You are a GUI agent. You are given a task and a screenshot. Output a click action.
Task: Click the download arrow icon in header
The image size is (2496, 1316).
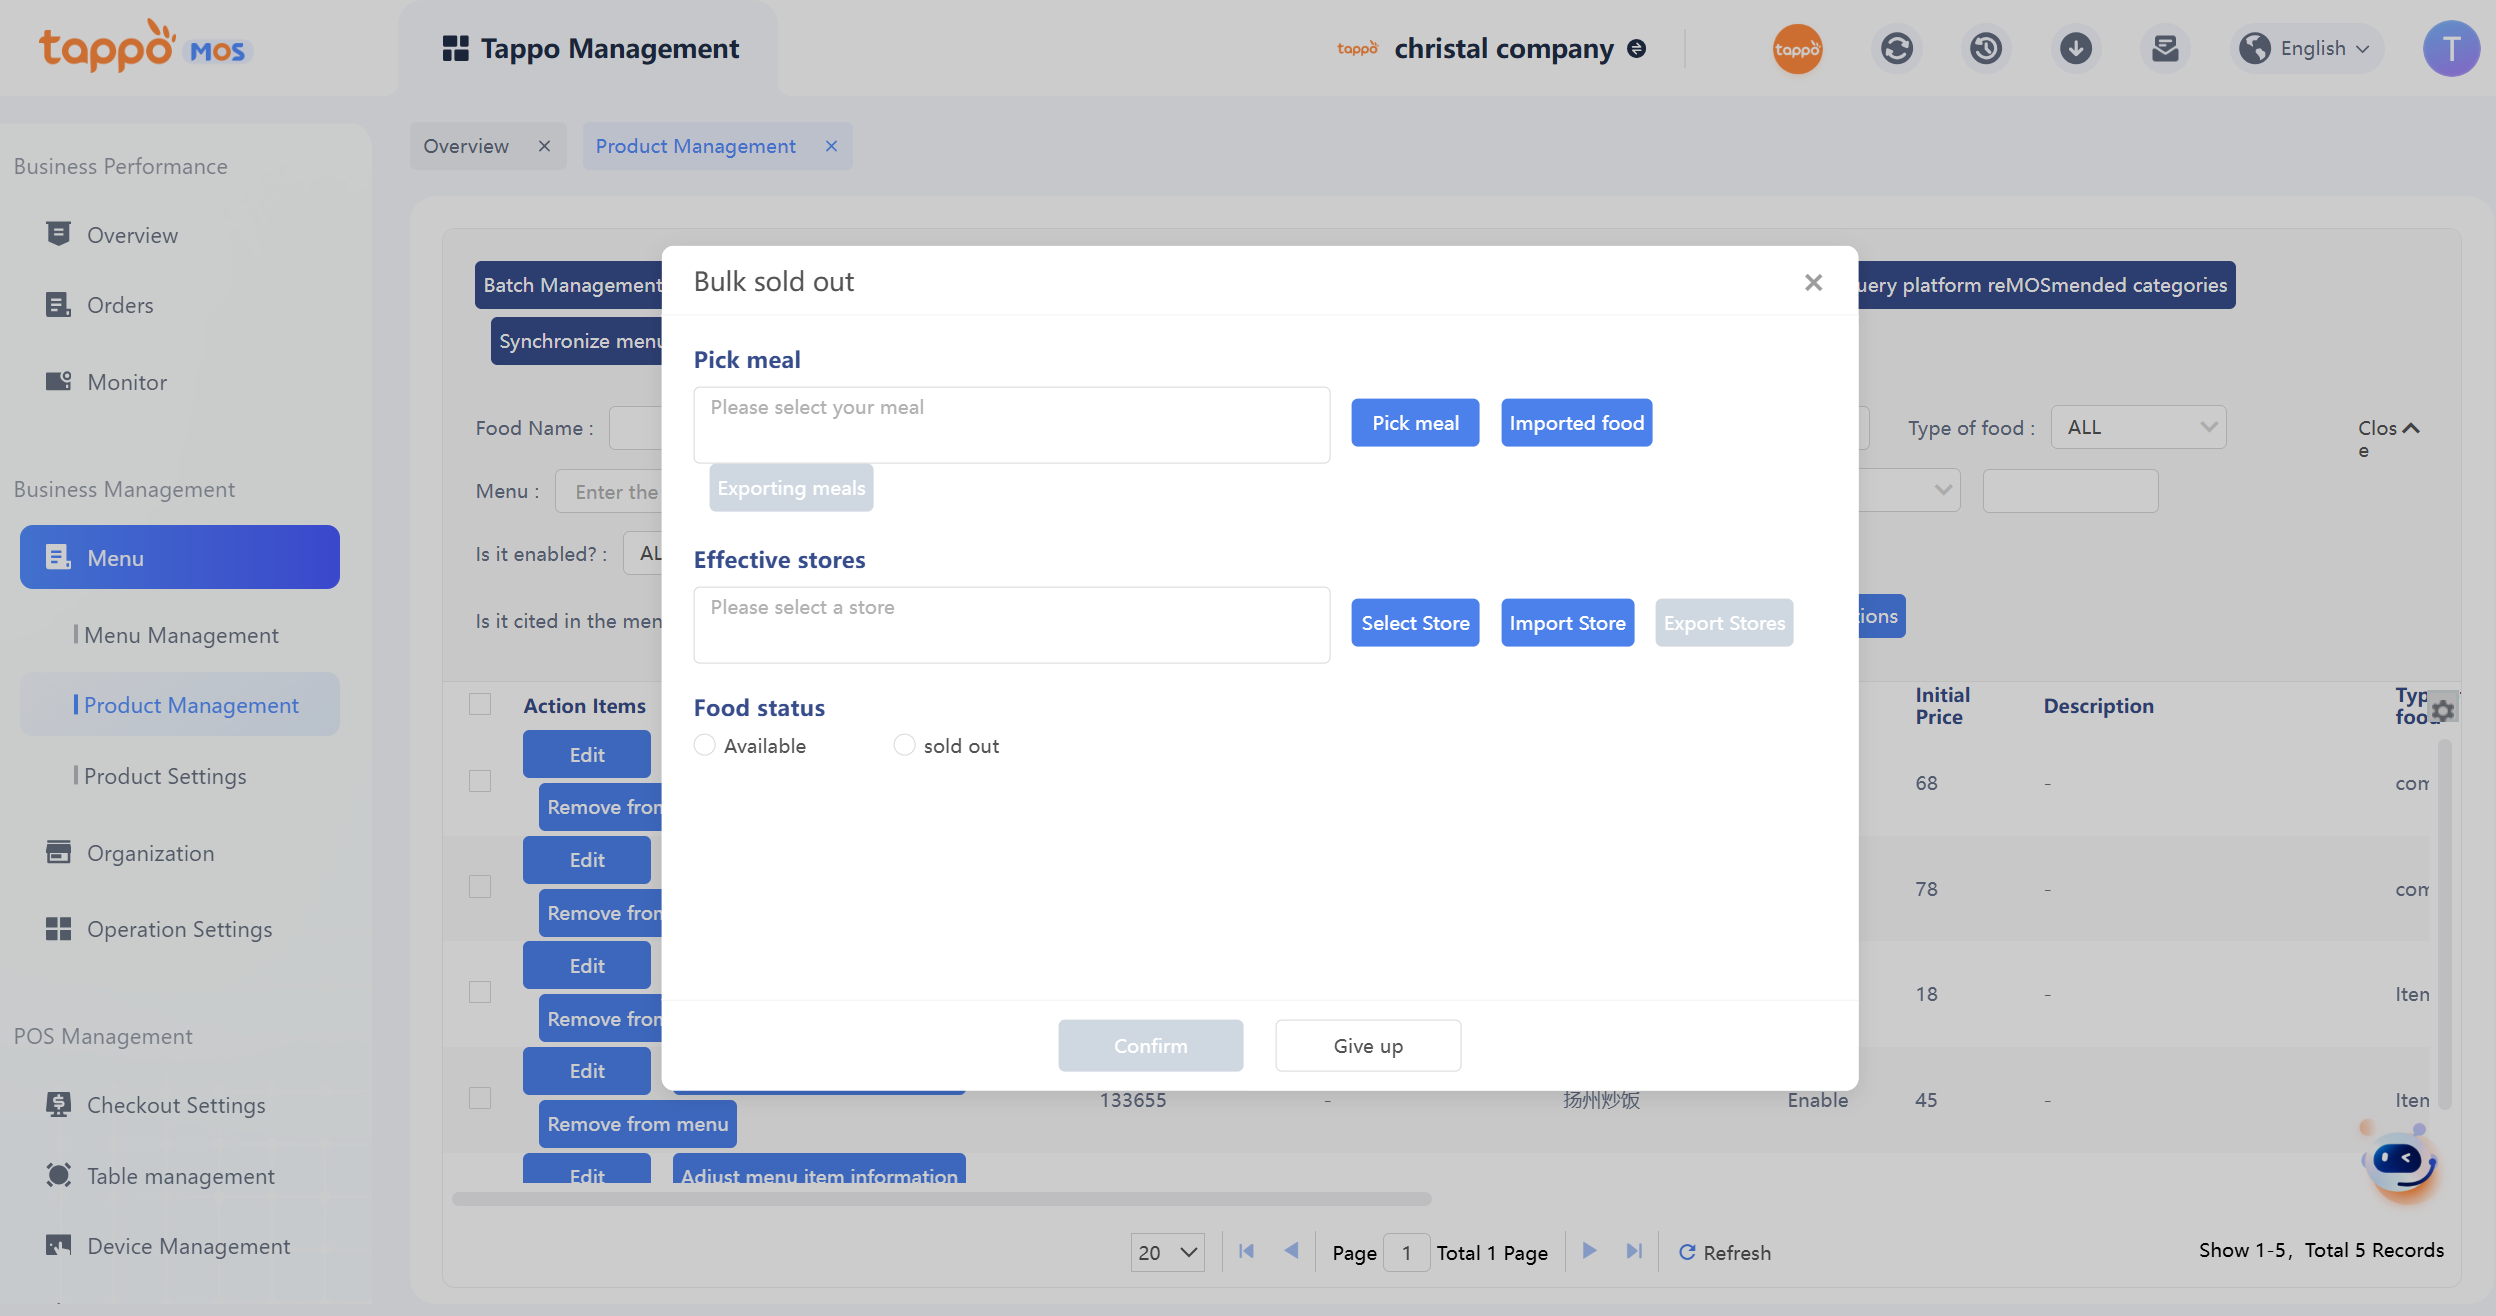pyautogui.click(x=2075, y=49)
